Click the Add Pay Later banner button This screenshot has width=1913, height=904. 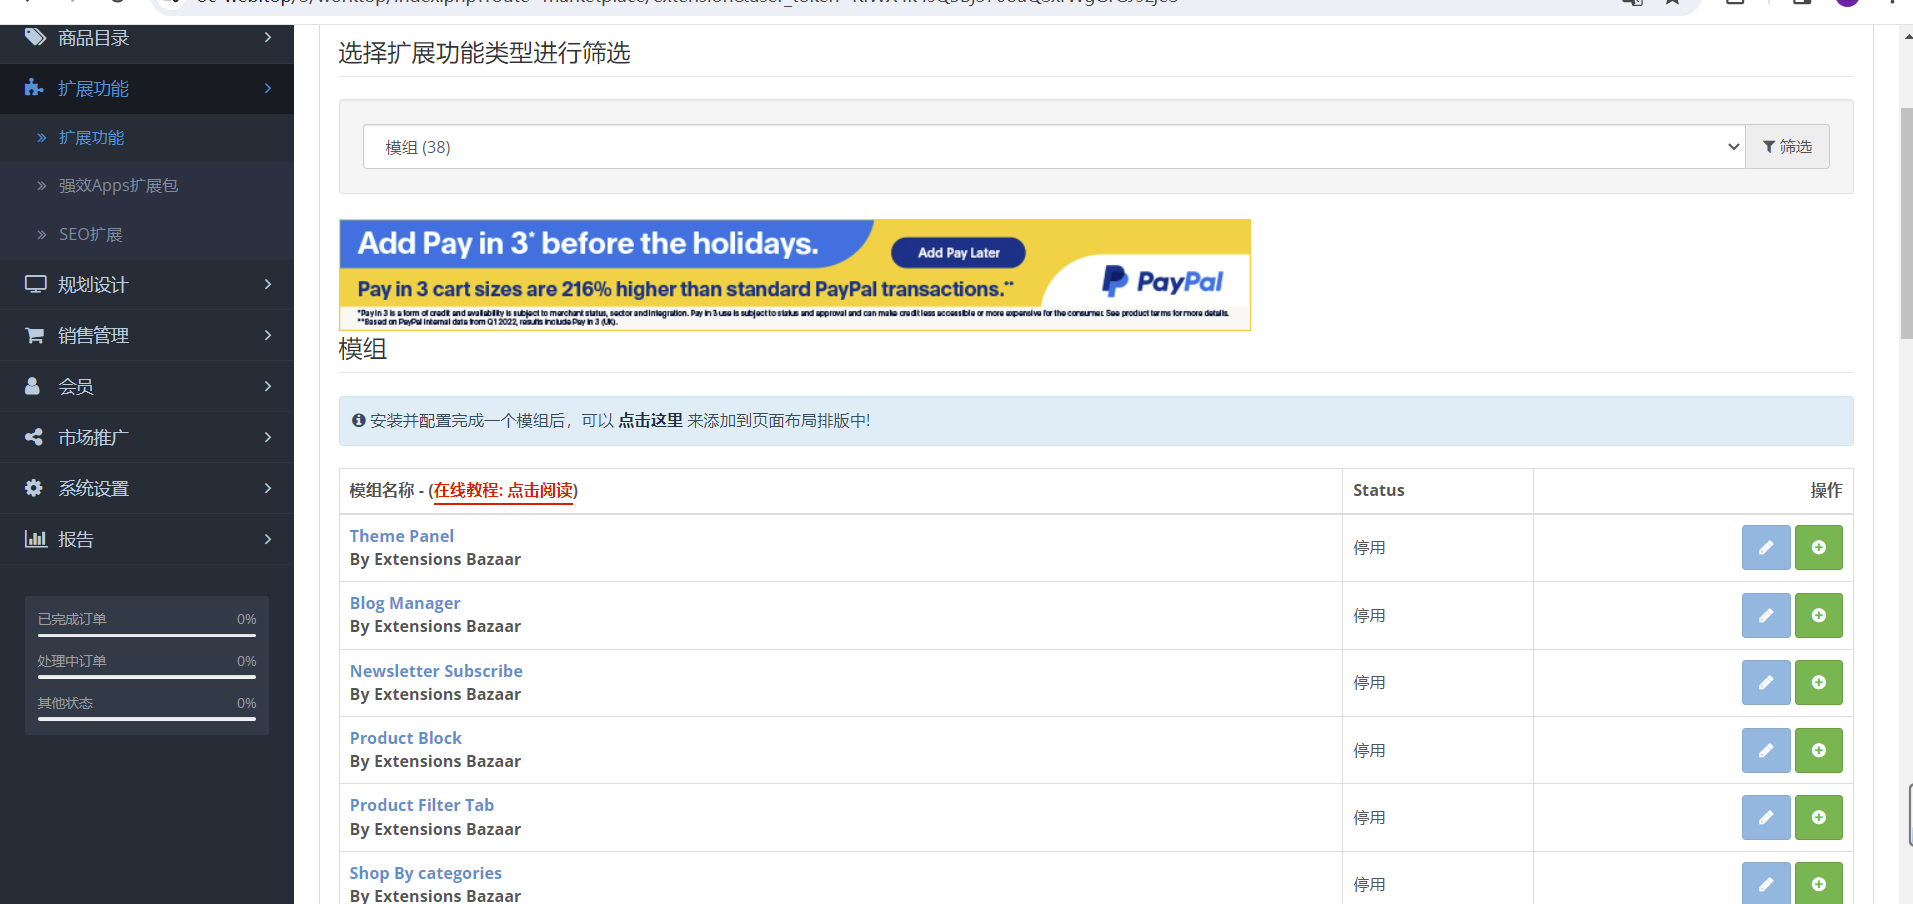[958, 253]
